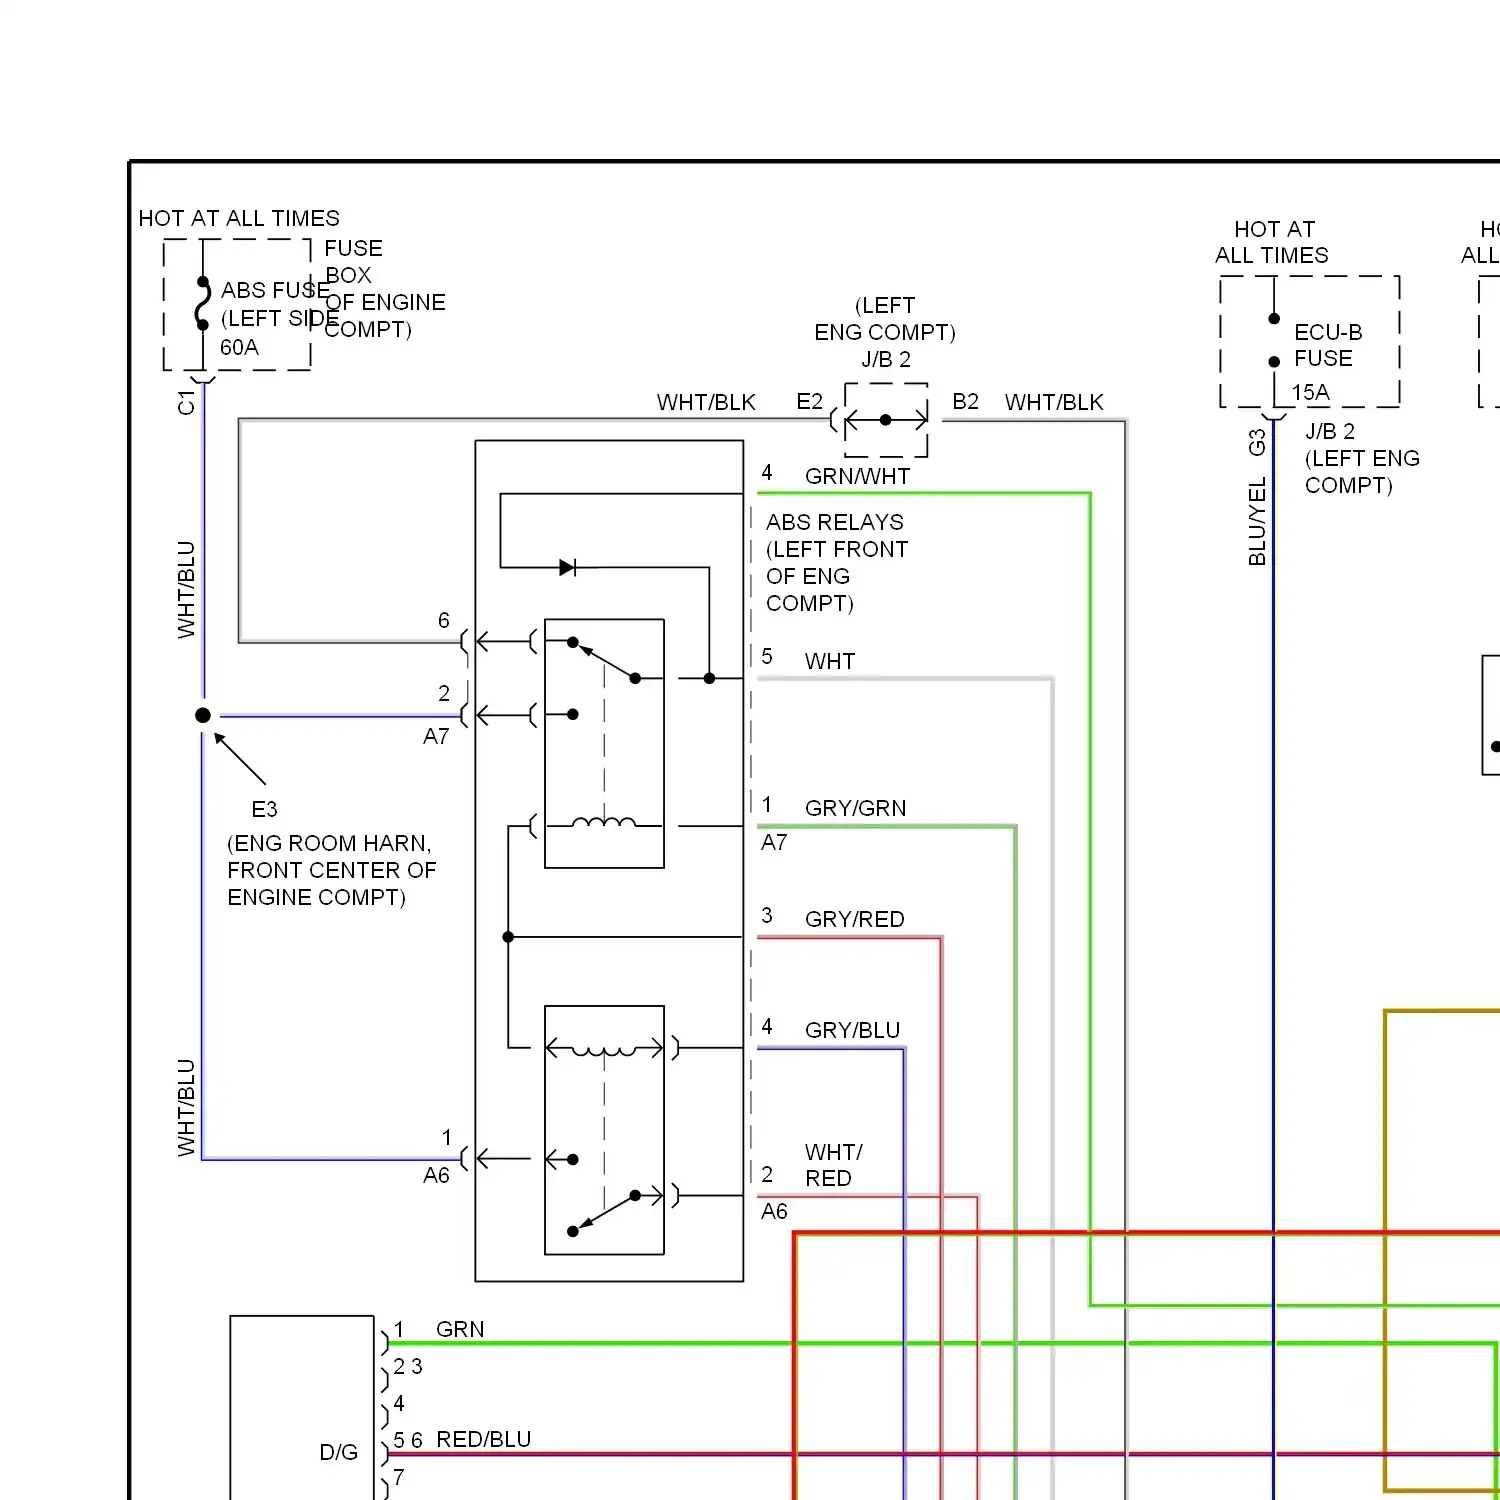Click 'HOT AT ALL TIMES' above ECU-B fuse

1272,242
